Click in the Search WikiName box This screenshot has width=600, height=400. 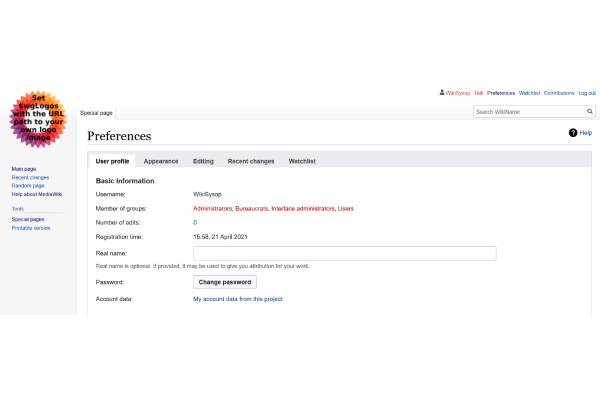pyautogui.click(x=528, y=112)
